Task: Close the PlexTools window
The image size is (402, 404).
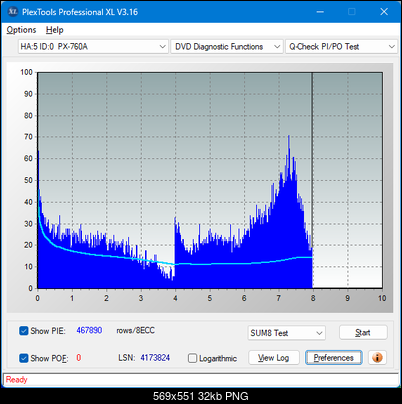Action: (384, 12)
